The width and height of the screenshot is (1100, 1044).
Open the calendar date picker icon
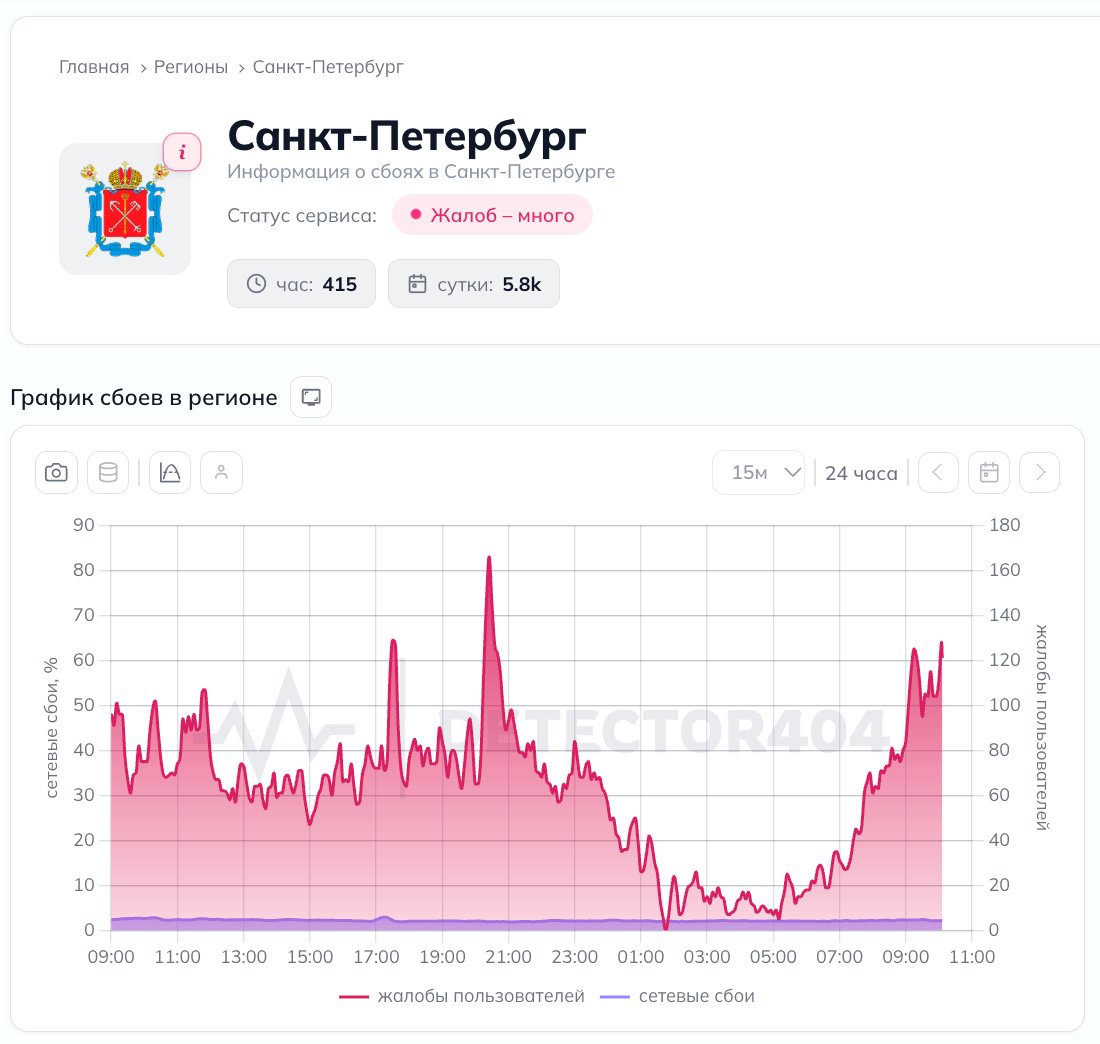988,472
